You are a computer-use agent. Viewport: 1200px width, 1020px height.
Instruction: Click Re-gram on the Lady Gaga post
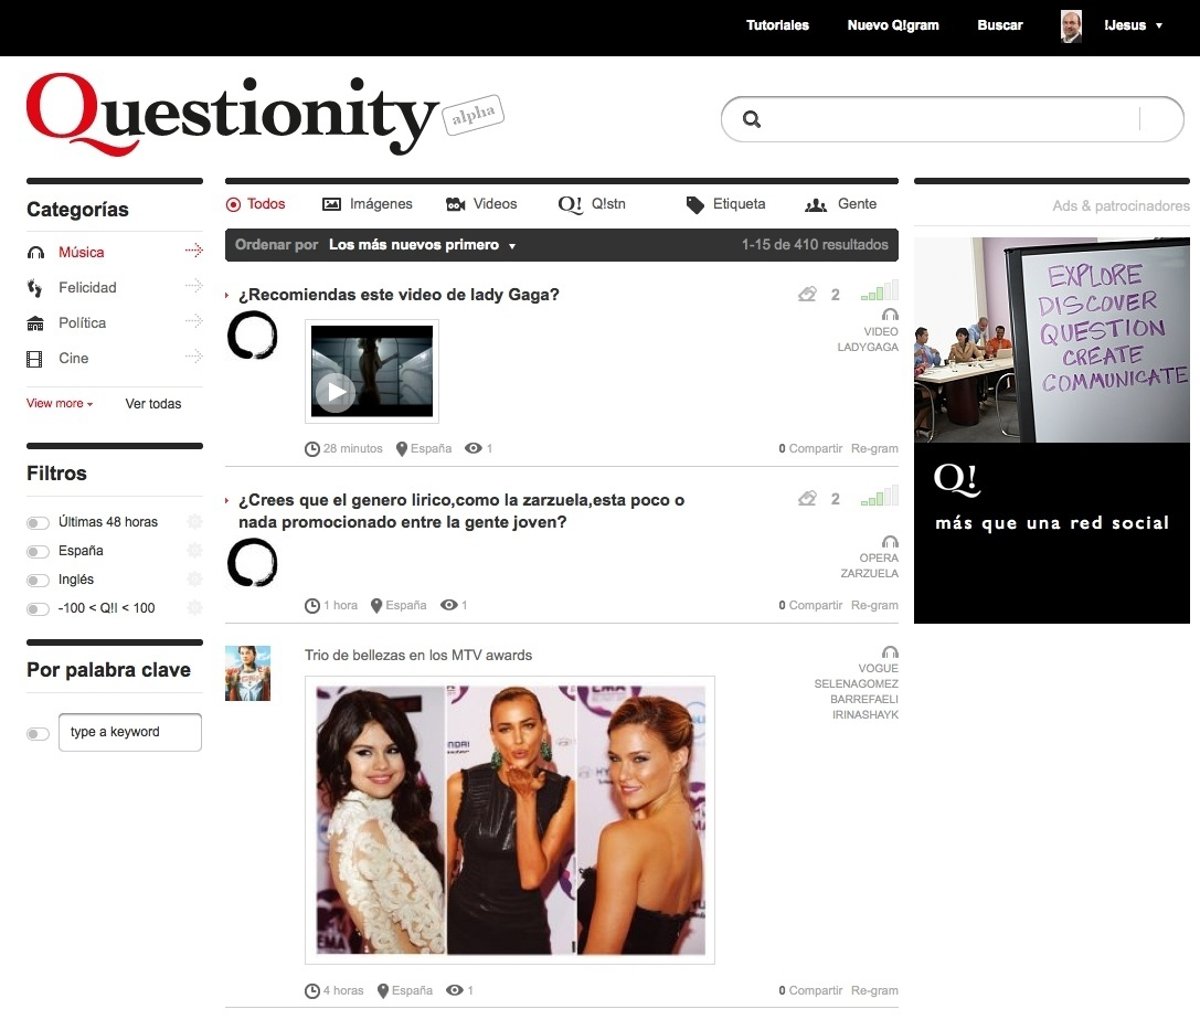click(x=874, y=449)
